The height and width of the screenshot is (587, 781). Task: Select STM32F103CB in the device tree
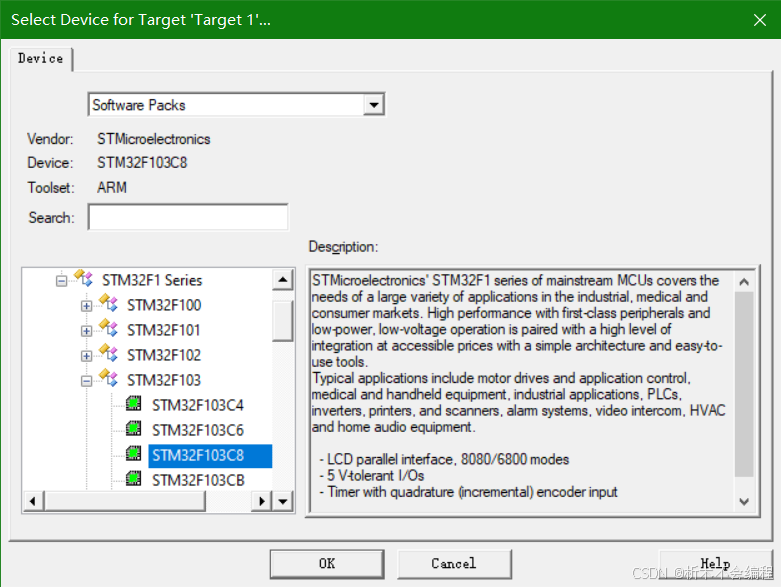pyautogui.click(x=198, y=480)
